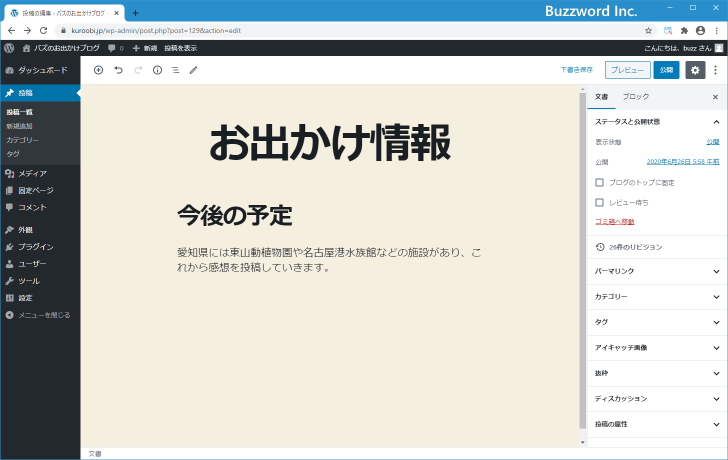Viewport: 728px width, 460px height.
Task: Click ゴミ箱へ移動 link
Action: point(615,221)
